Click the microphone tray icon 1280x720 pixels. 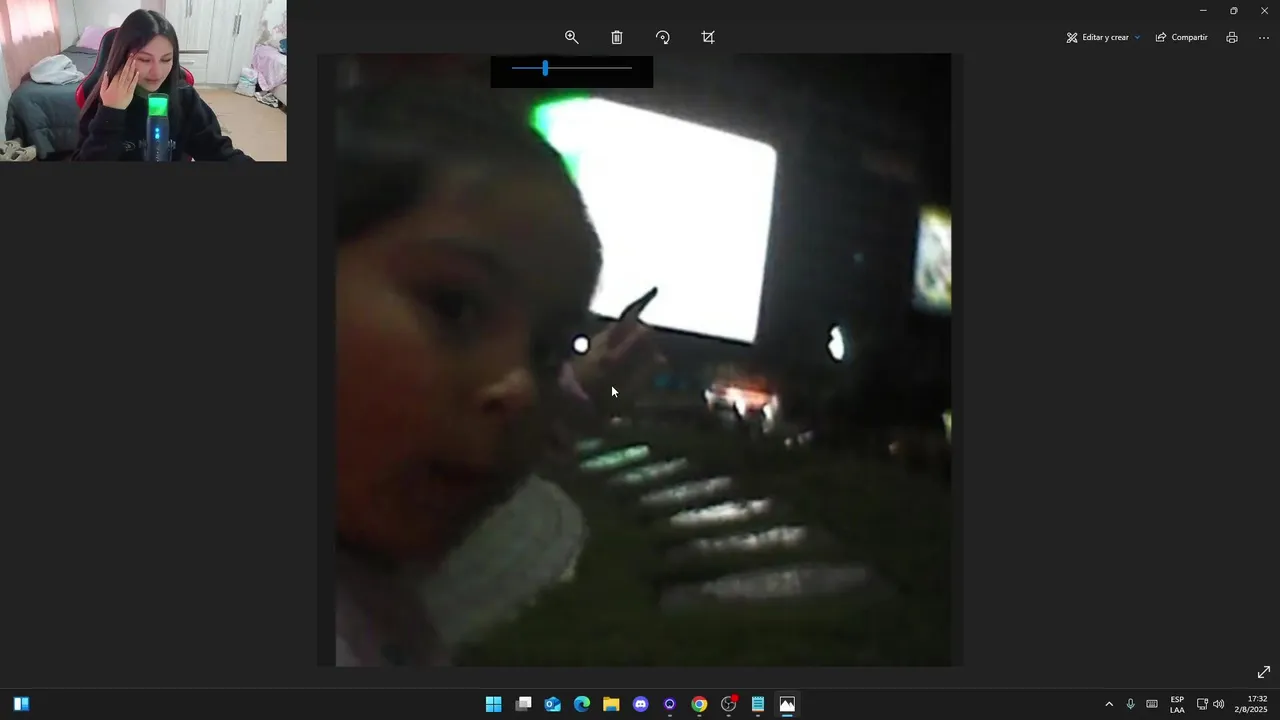(x=1130, y=704)
